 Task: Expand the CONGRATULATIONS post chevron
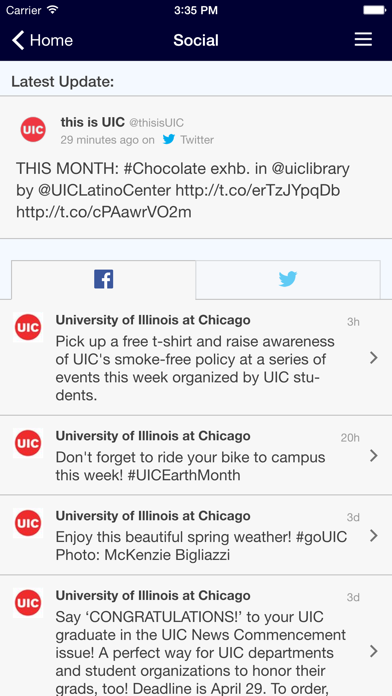click(x=374, y=651)
